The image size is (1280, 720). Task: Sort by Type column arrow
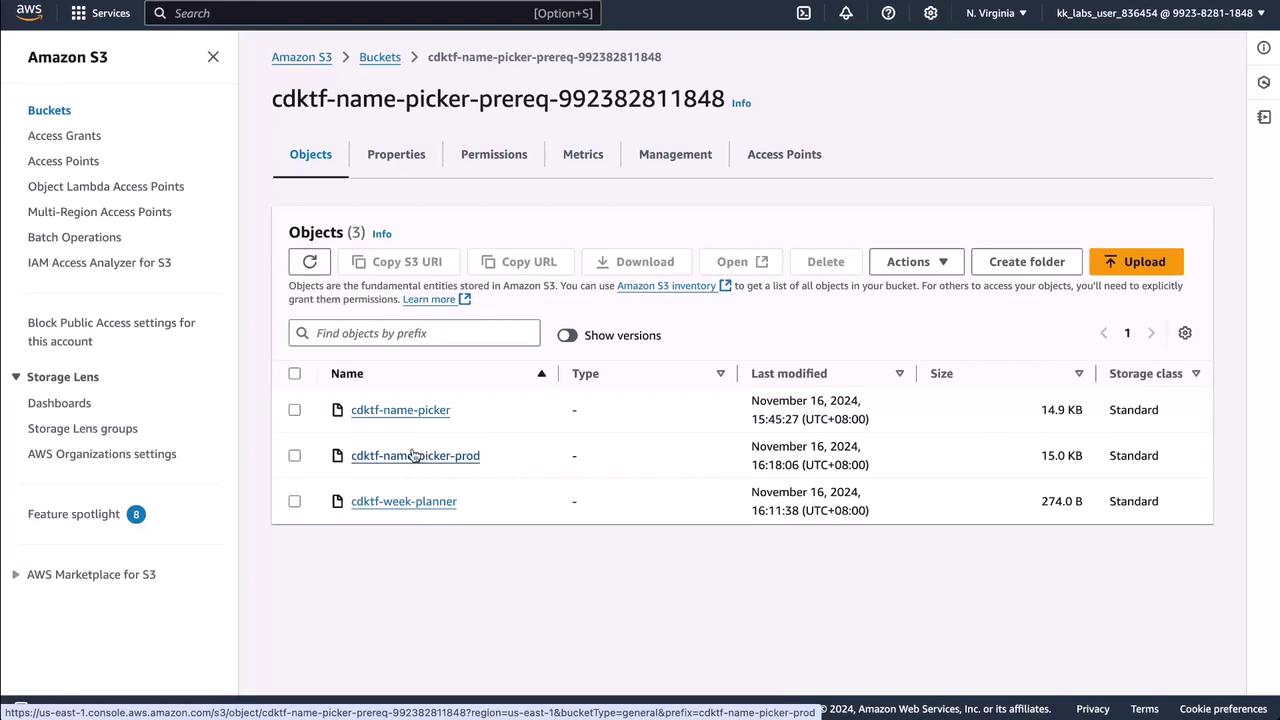click(x=720, y=374)
